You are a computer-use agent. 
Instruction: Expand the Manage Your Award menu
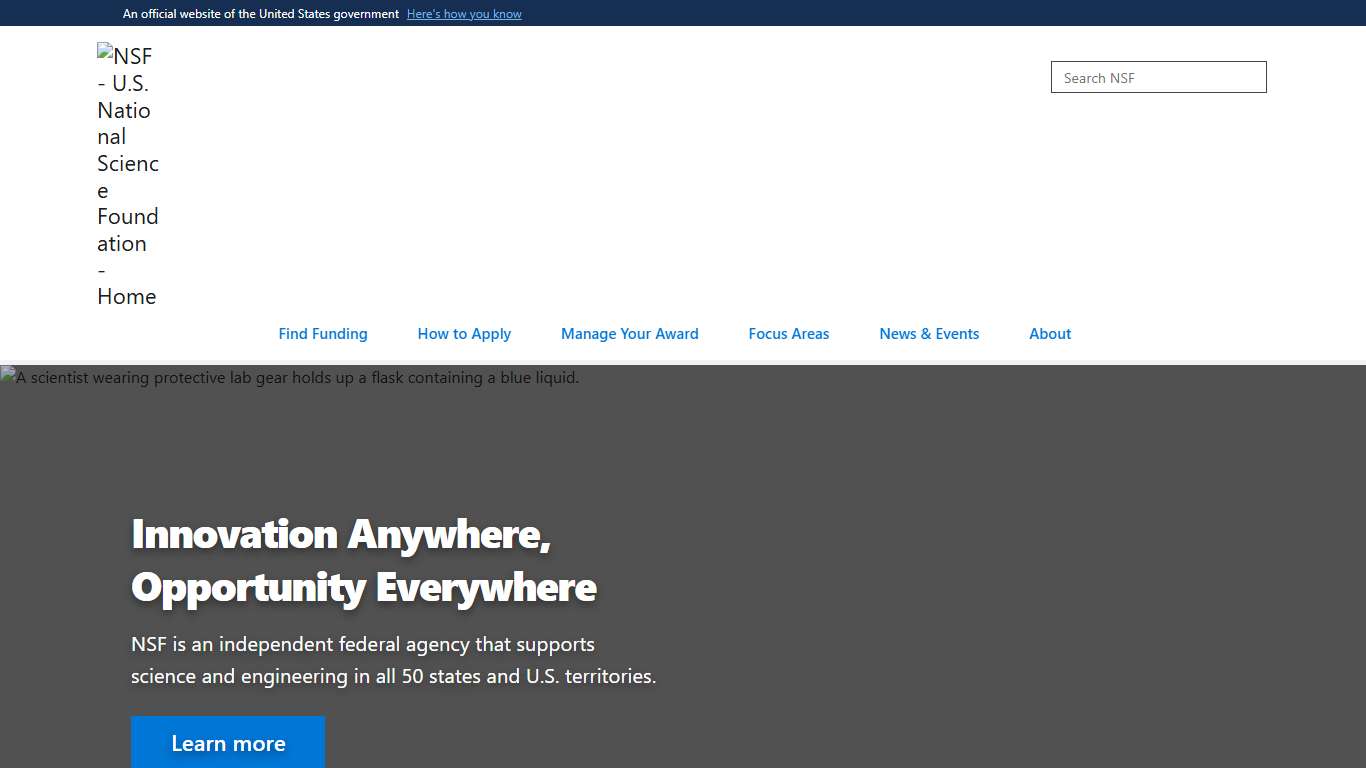coord(629,334)
